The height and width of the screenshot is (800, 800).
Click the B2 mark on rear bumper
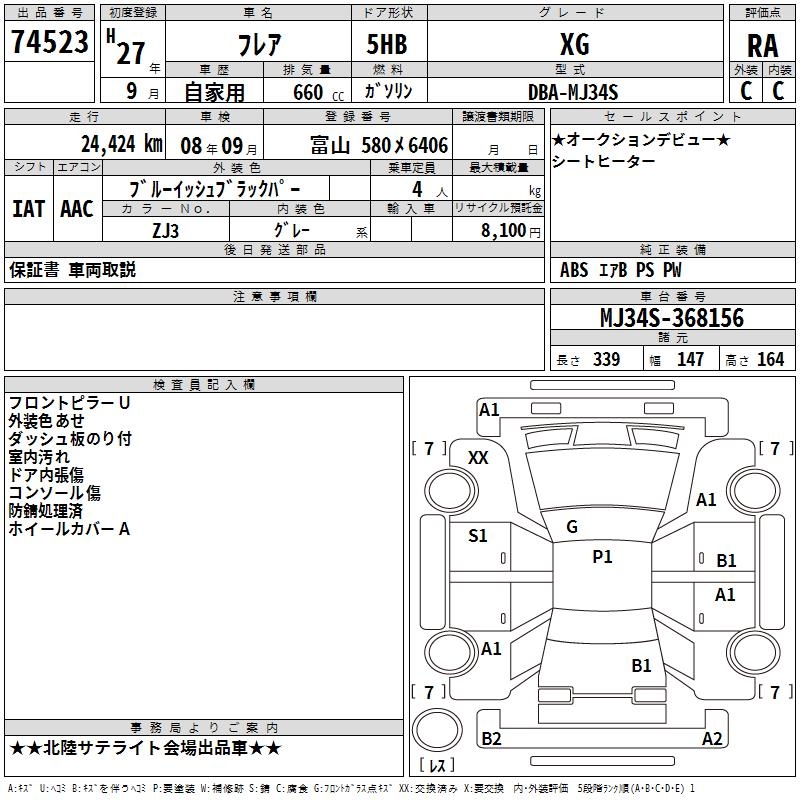491,738
